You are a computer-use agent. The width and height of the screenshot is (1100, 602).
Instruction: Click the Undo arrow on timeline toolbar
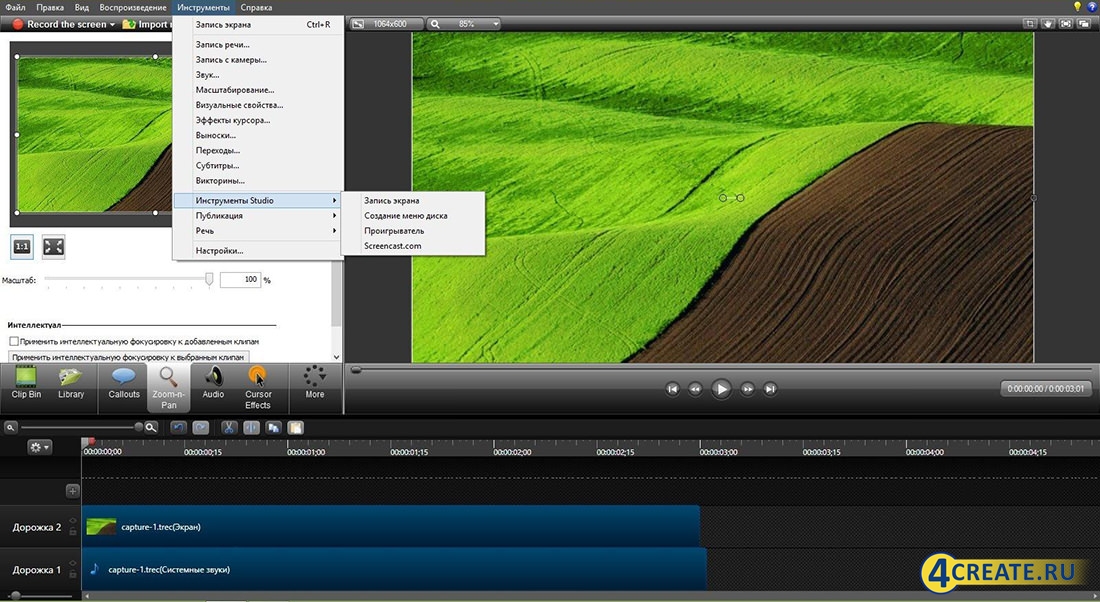179,427
